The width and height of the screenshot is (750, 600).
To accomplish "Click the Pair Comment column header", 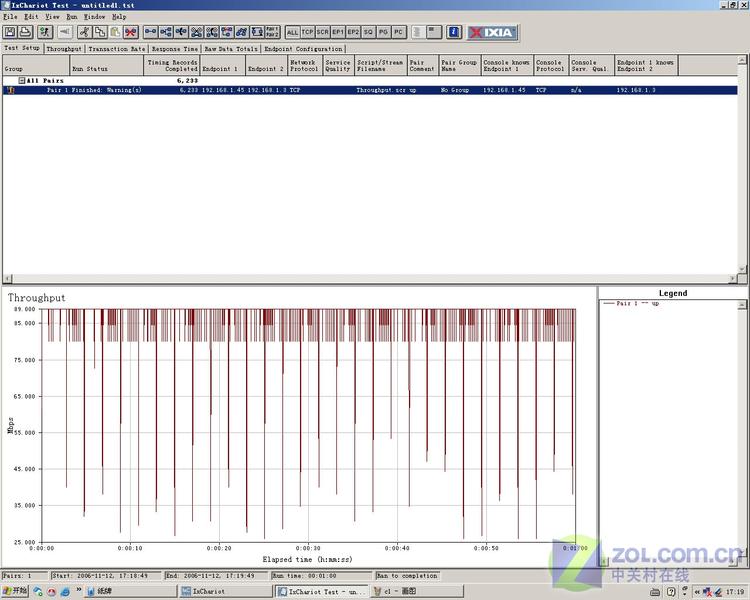I will [423, 66].
